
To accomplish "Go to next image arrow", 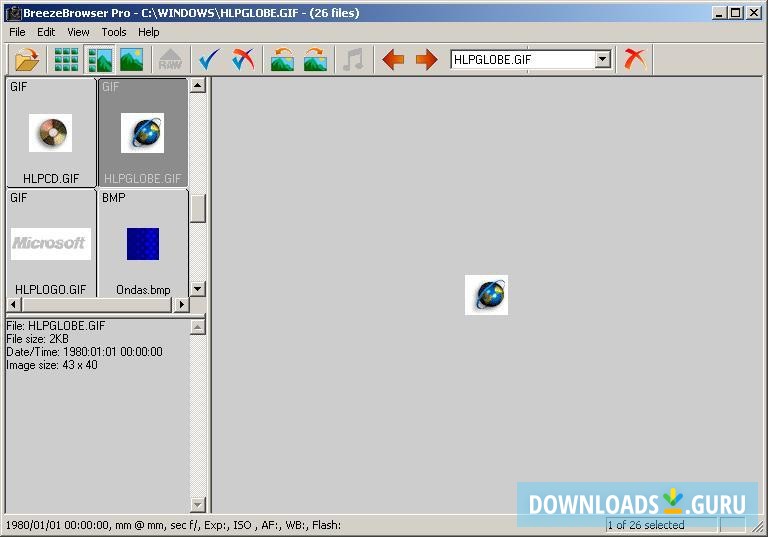I will pos(426,59).
